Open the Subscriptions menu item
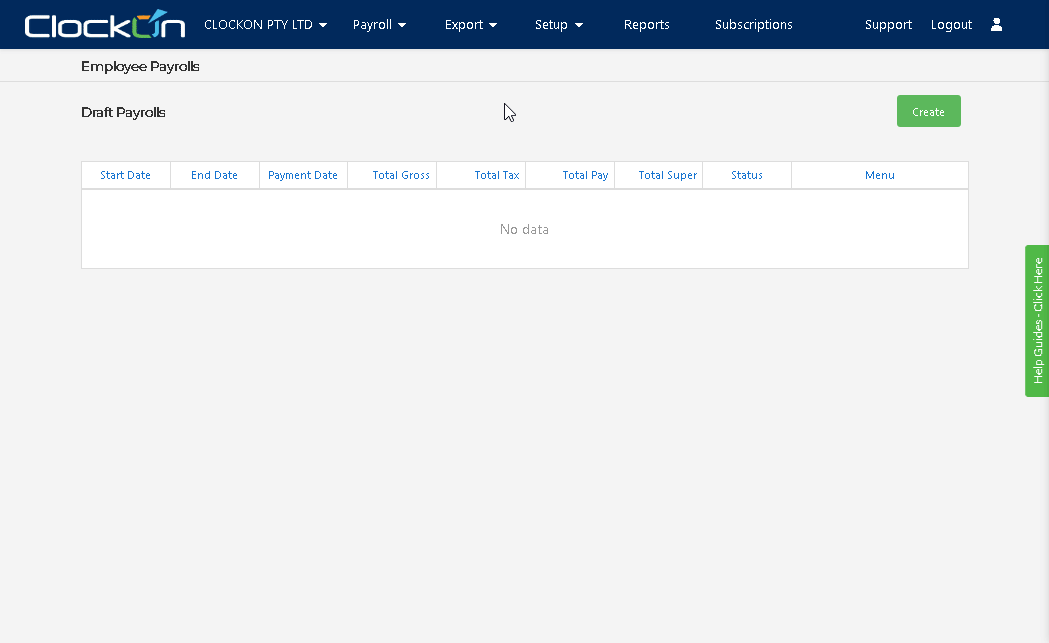Viewport: 1049px width, 643px height. click(753, 24)
